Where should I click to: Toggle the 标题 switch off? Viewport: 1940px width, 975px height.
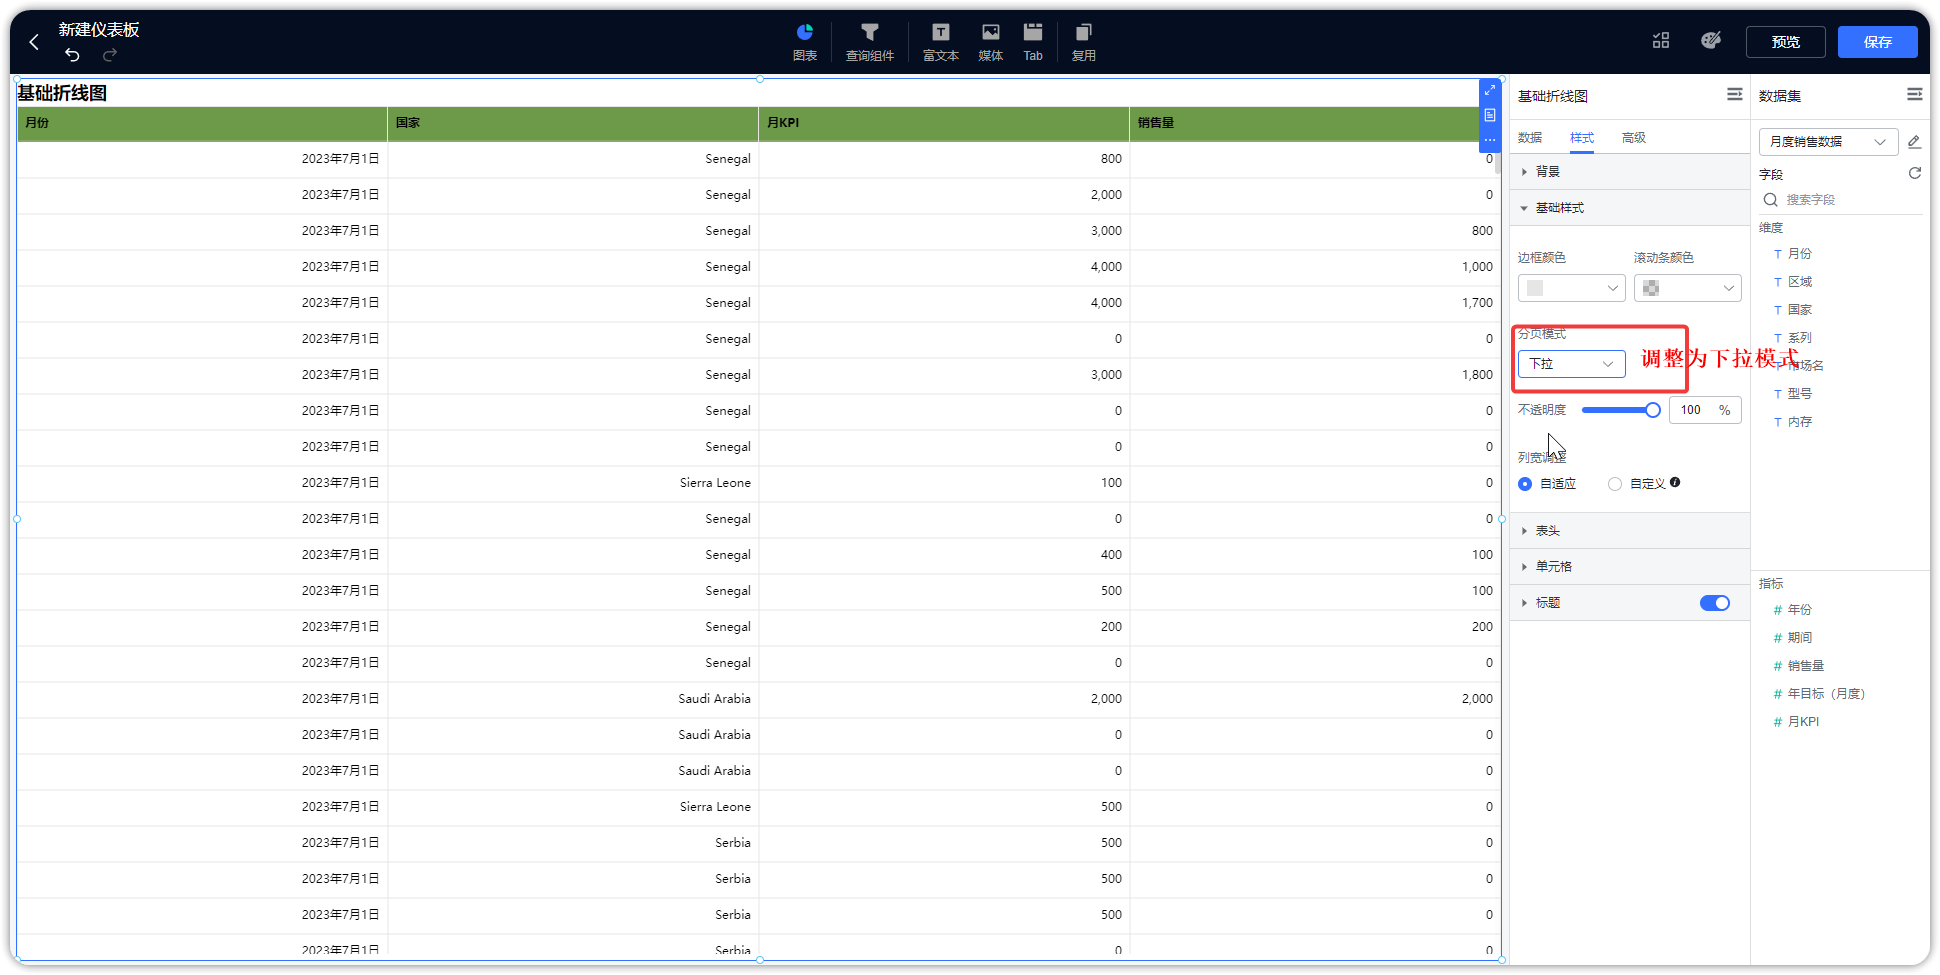click(x=1715, y=603)
